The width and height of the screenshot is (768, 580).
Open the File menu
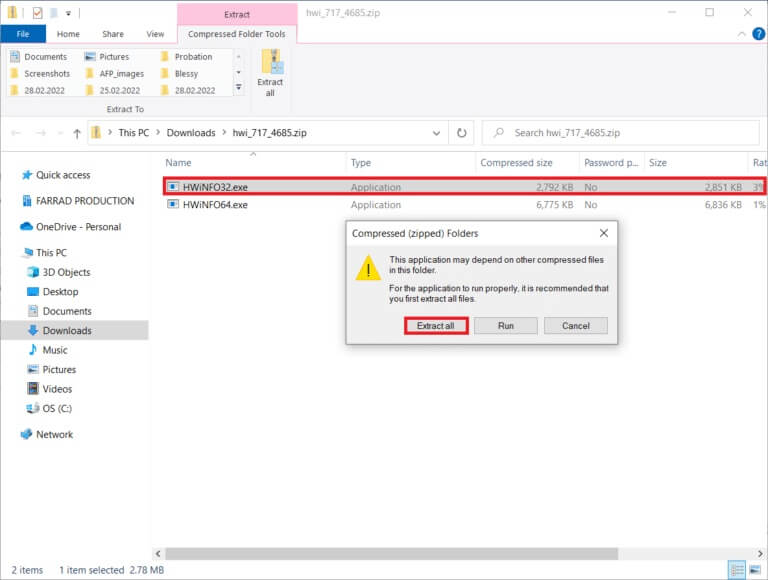coord(23,34)
